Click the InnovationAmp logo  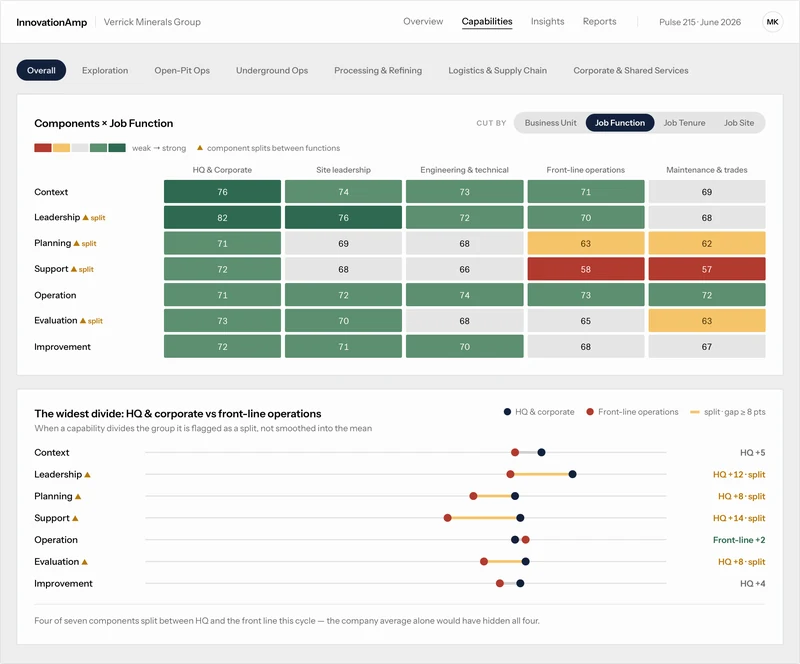[x=52, y=22]
